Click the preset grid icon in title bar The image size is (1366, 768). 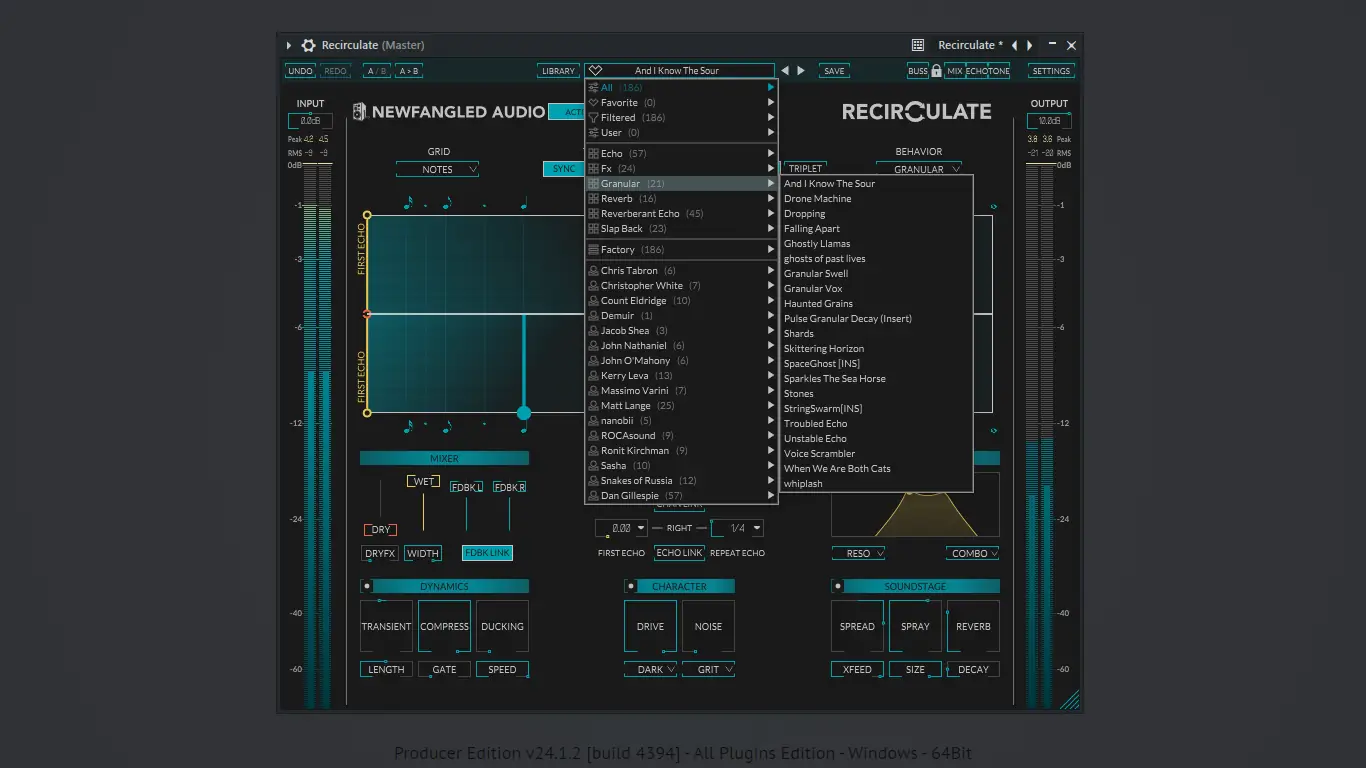(x=918, y=45)
